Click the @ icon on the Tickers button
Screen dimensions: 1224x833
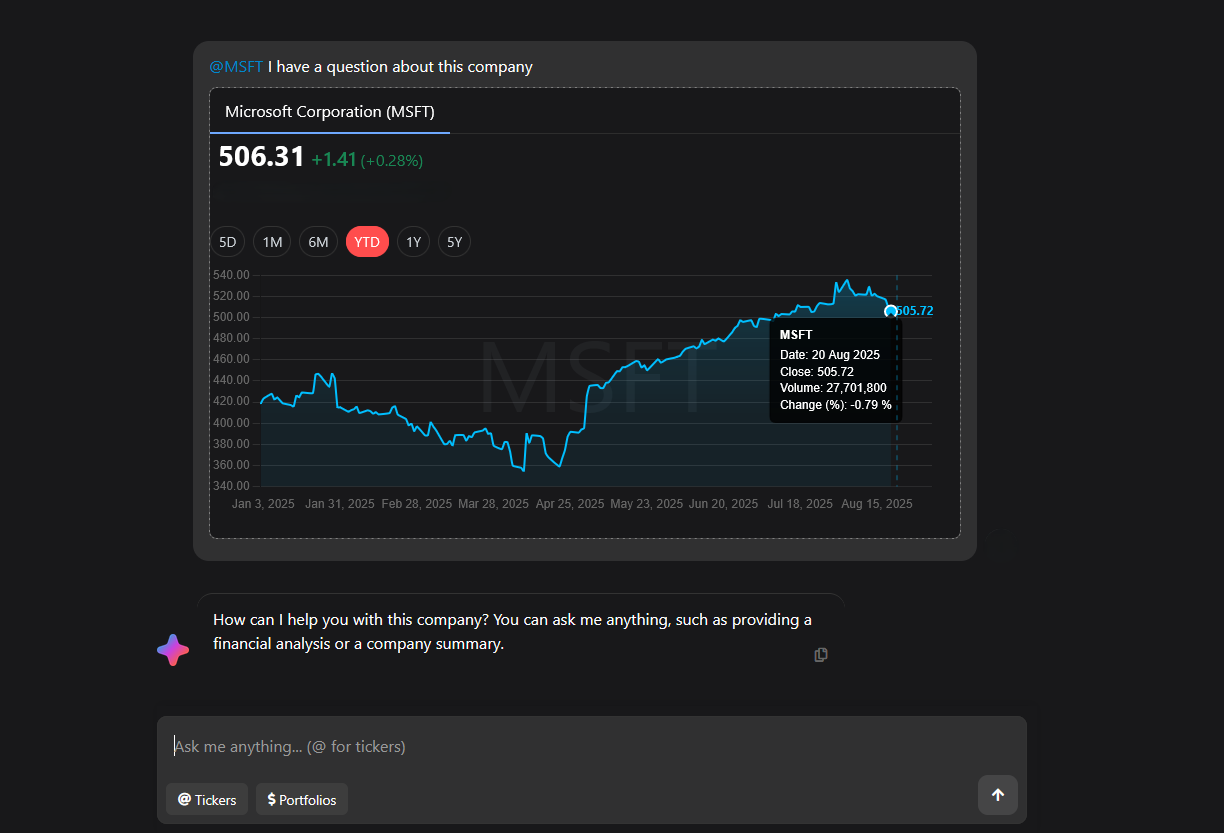click(183, 799)
